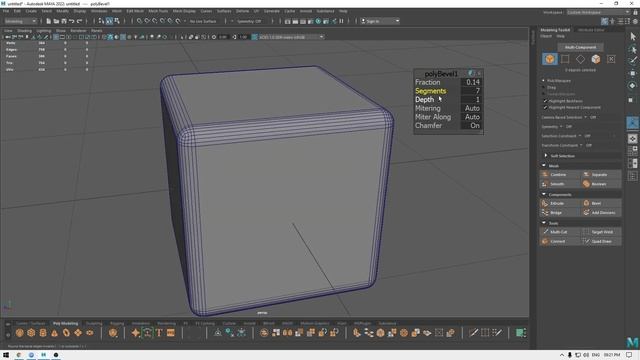
Task: Choose Vertex selection mode in Modeling Toolkit
Action: click(565, 59)
